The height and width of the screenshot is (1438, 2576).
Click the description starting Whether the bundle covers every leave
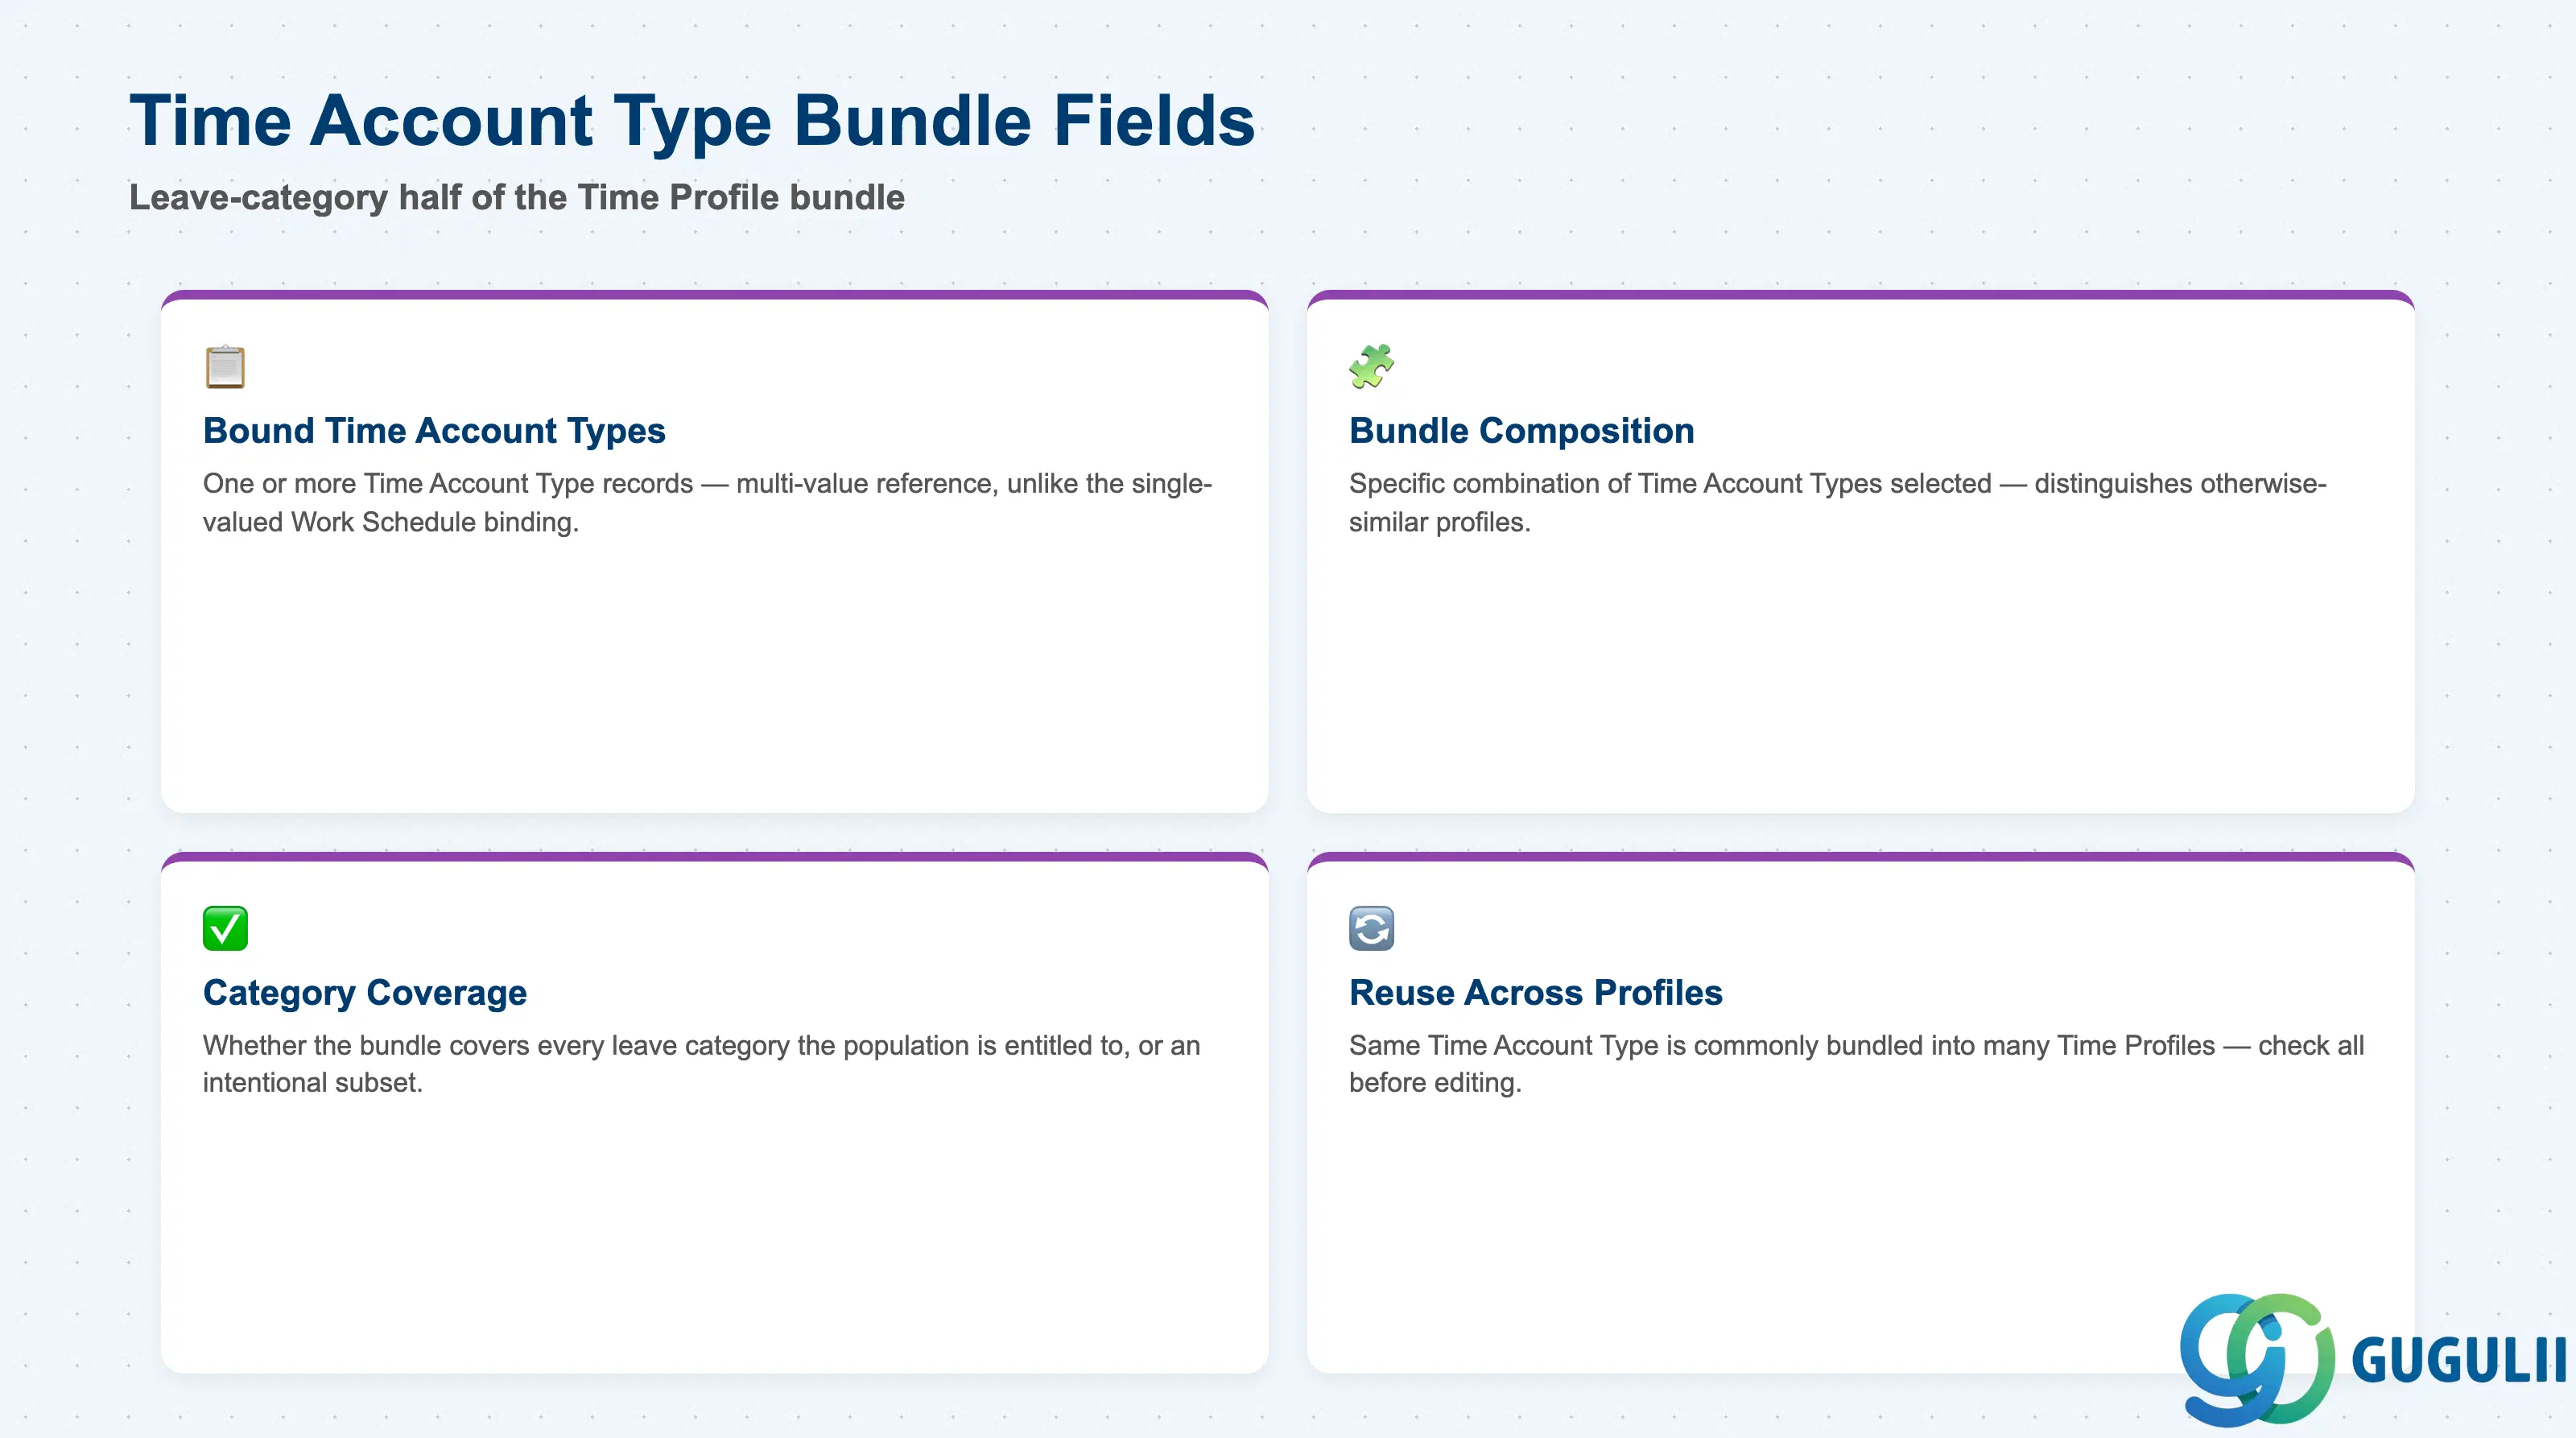(x=701, y=1064)
